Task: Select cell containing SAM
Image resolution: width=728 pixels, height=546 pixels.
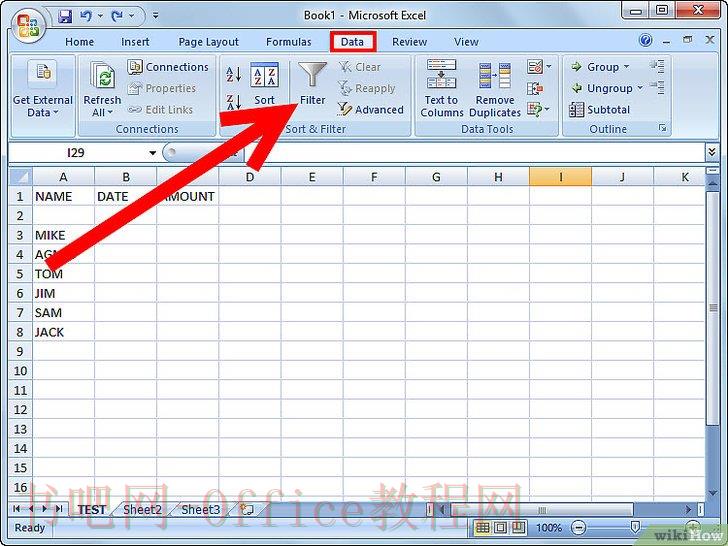Action: (64, 312)
